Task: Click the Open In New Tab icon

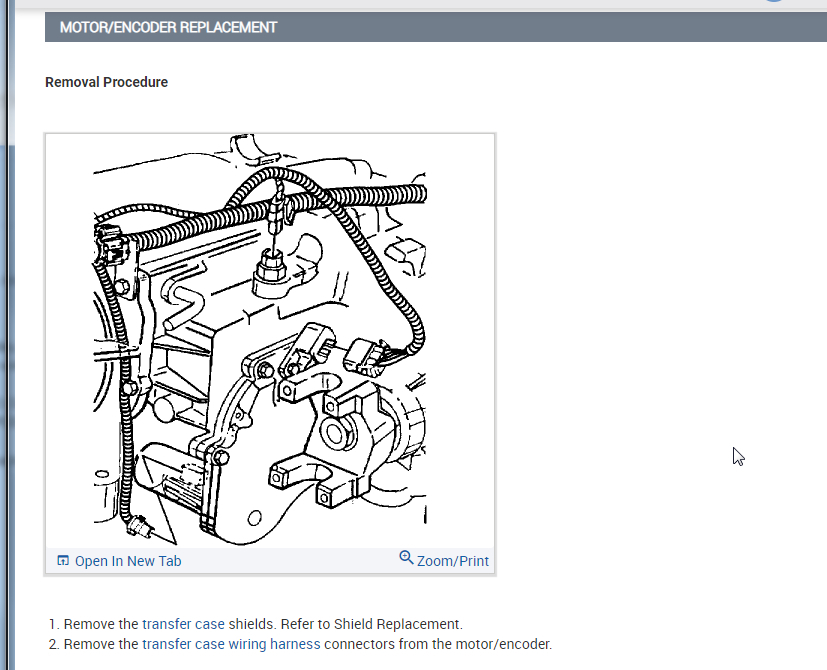Action: [63, 560]
